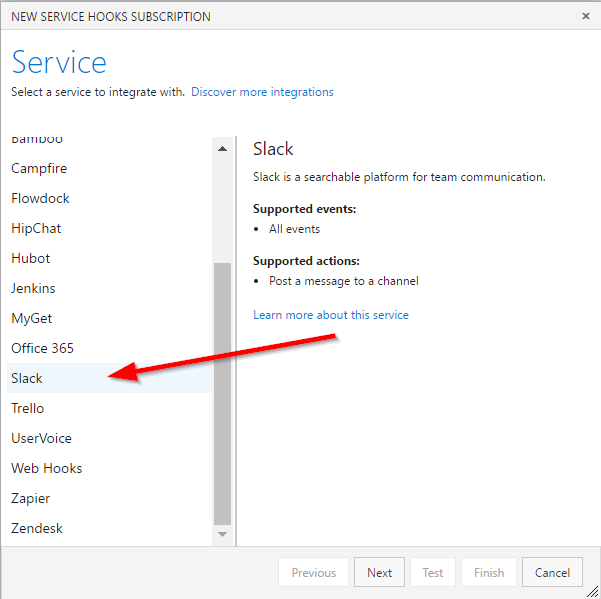The image size is (601, 599).
Task: Click the Cancel button
Action: [552, 572]
